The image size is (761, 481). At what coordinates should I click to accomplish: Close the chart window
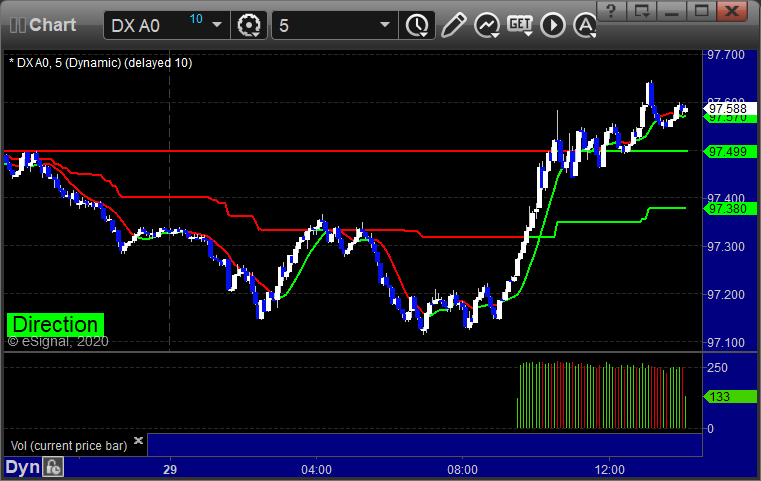[732, 11]
